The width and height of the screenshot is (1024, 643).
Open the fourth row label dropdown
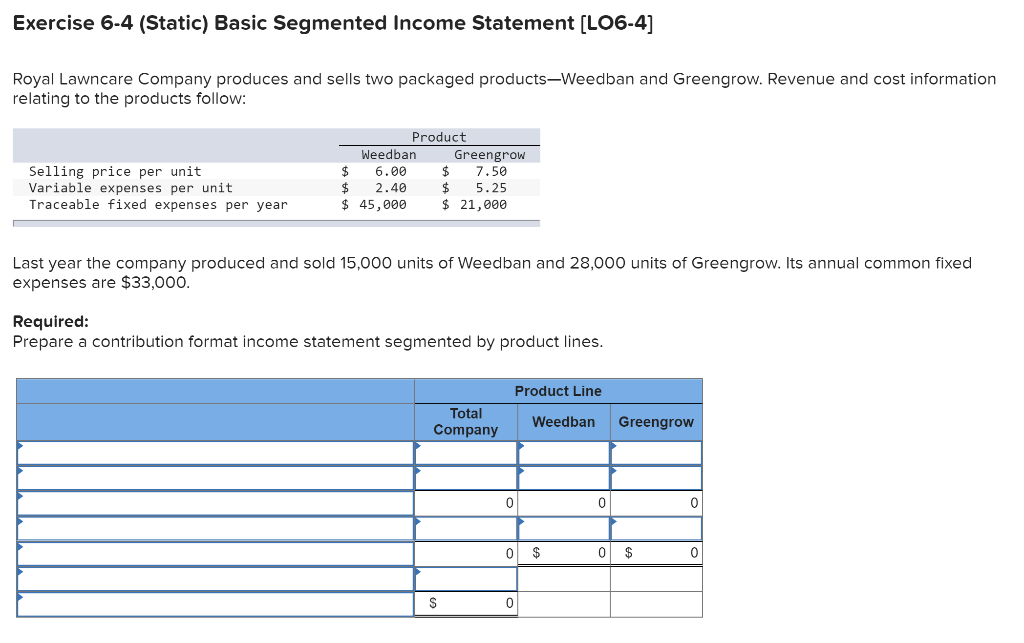(x=215, y=527)
